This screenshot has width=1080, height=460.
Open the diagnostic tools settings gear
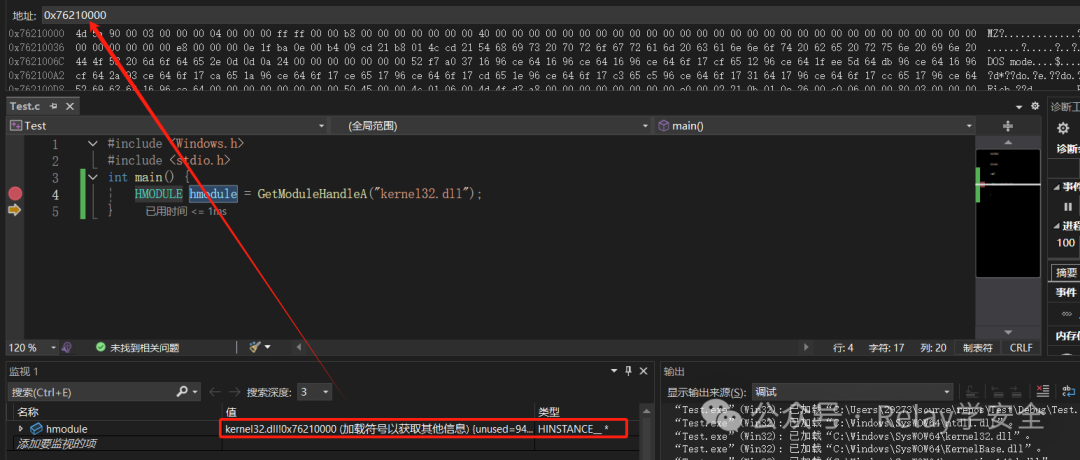coord(1063,128)
